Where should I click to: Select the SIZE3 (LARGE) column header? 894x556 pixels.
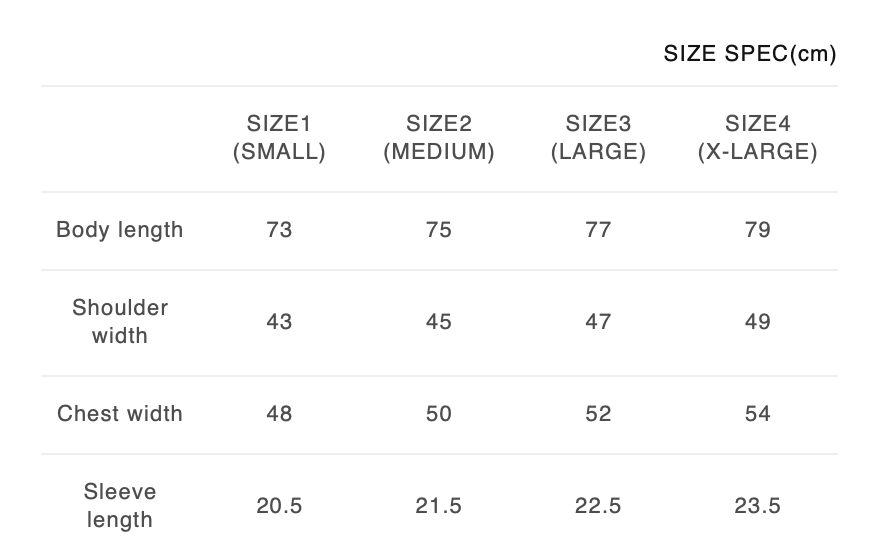click(598, 138)
